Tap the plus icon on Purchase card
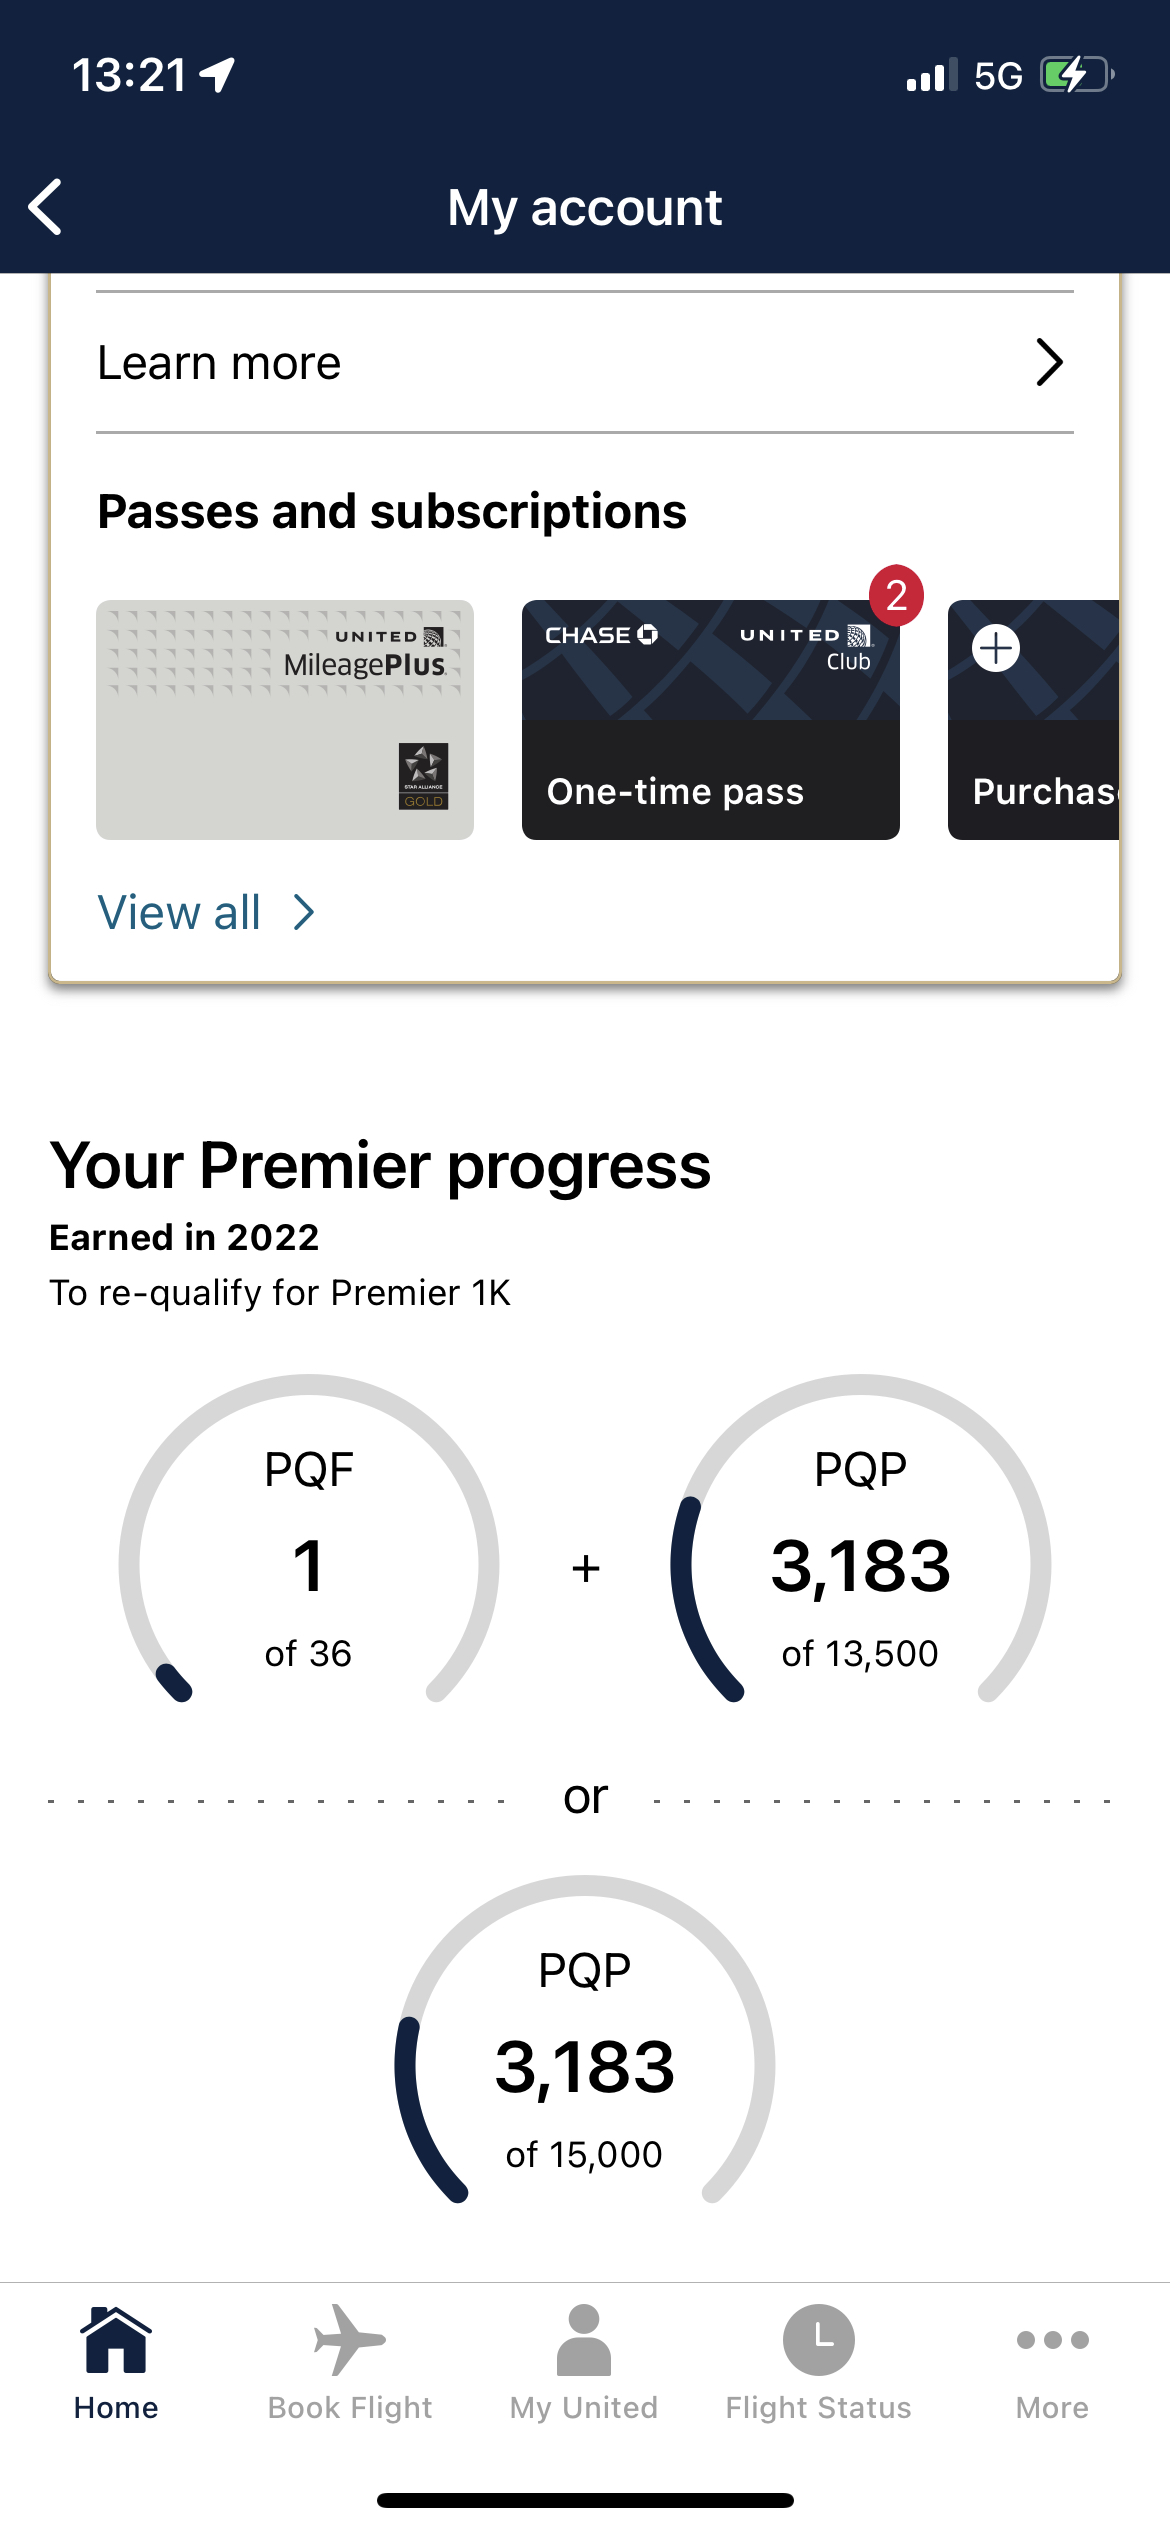The image size is (1170, 2532). click(x=996, y=648)
